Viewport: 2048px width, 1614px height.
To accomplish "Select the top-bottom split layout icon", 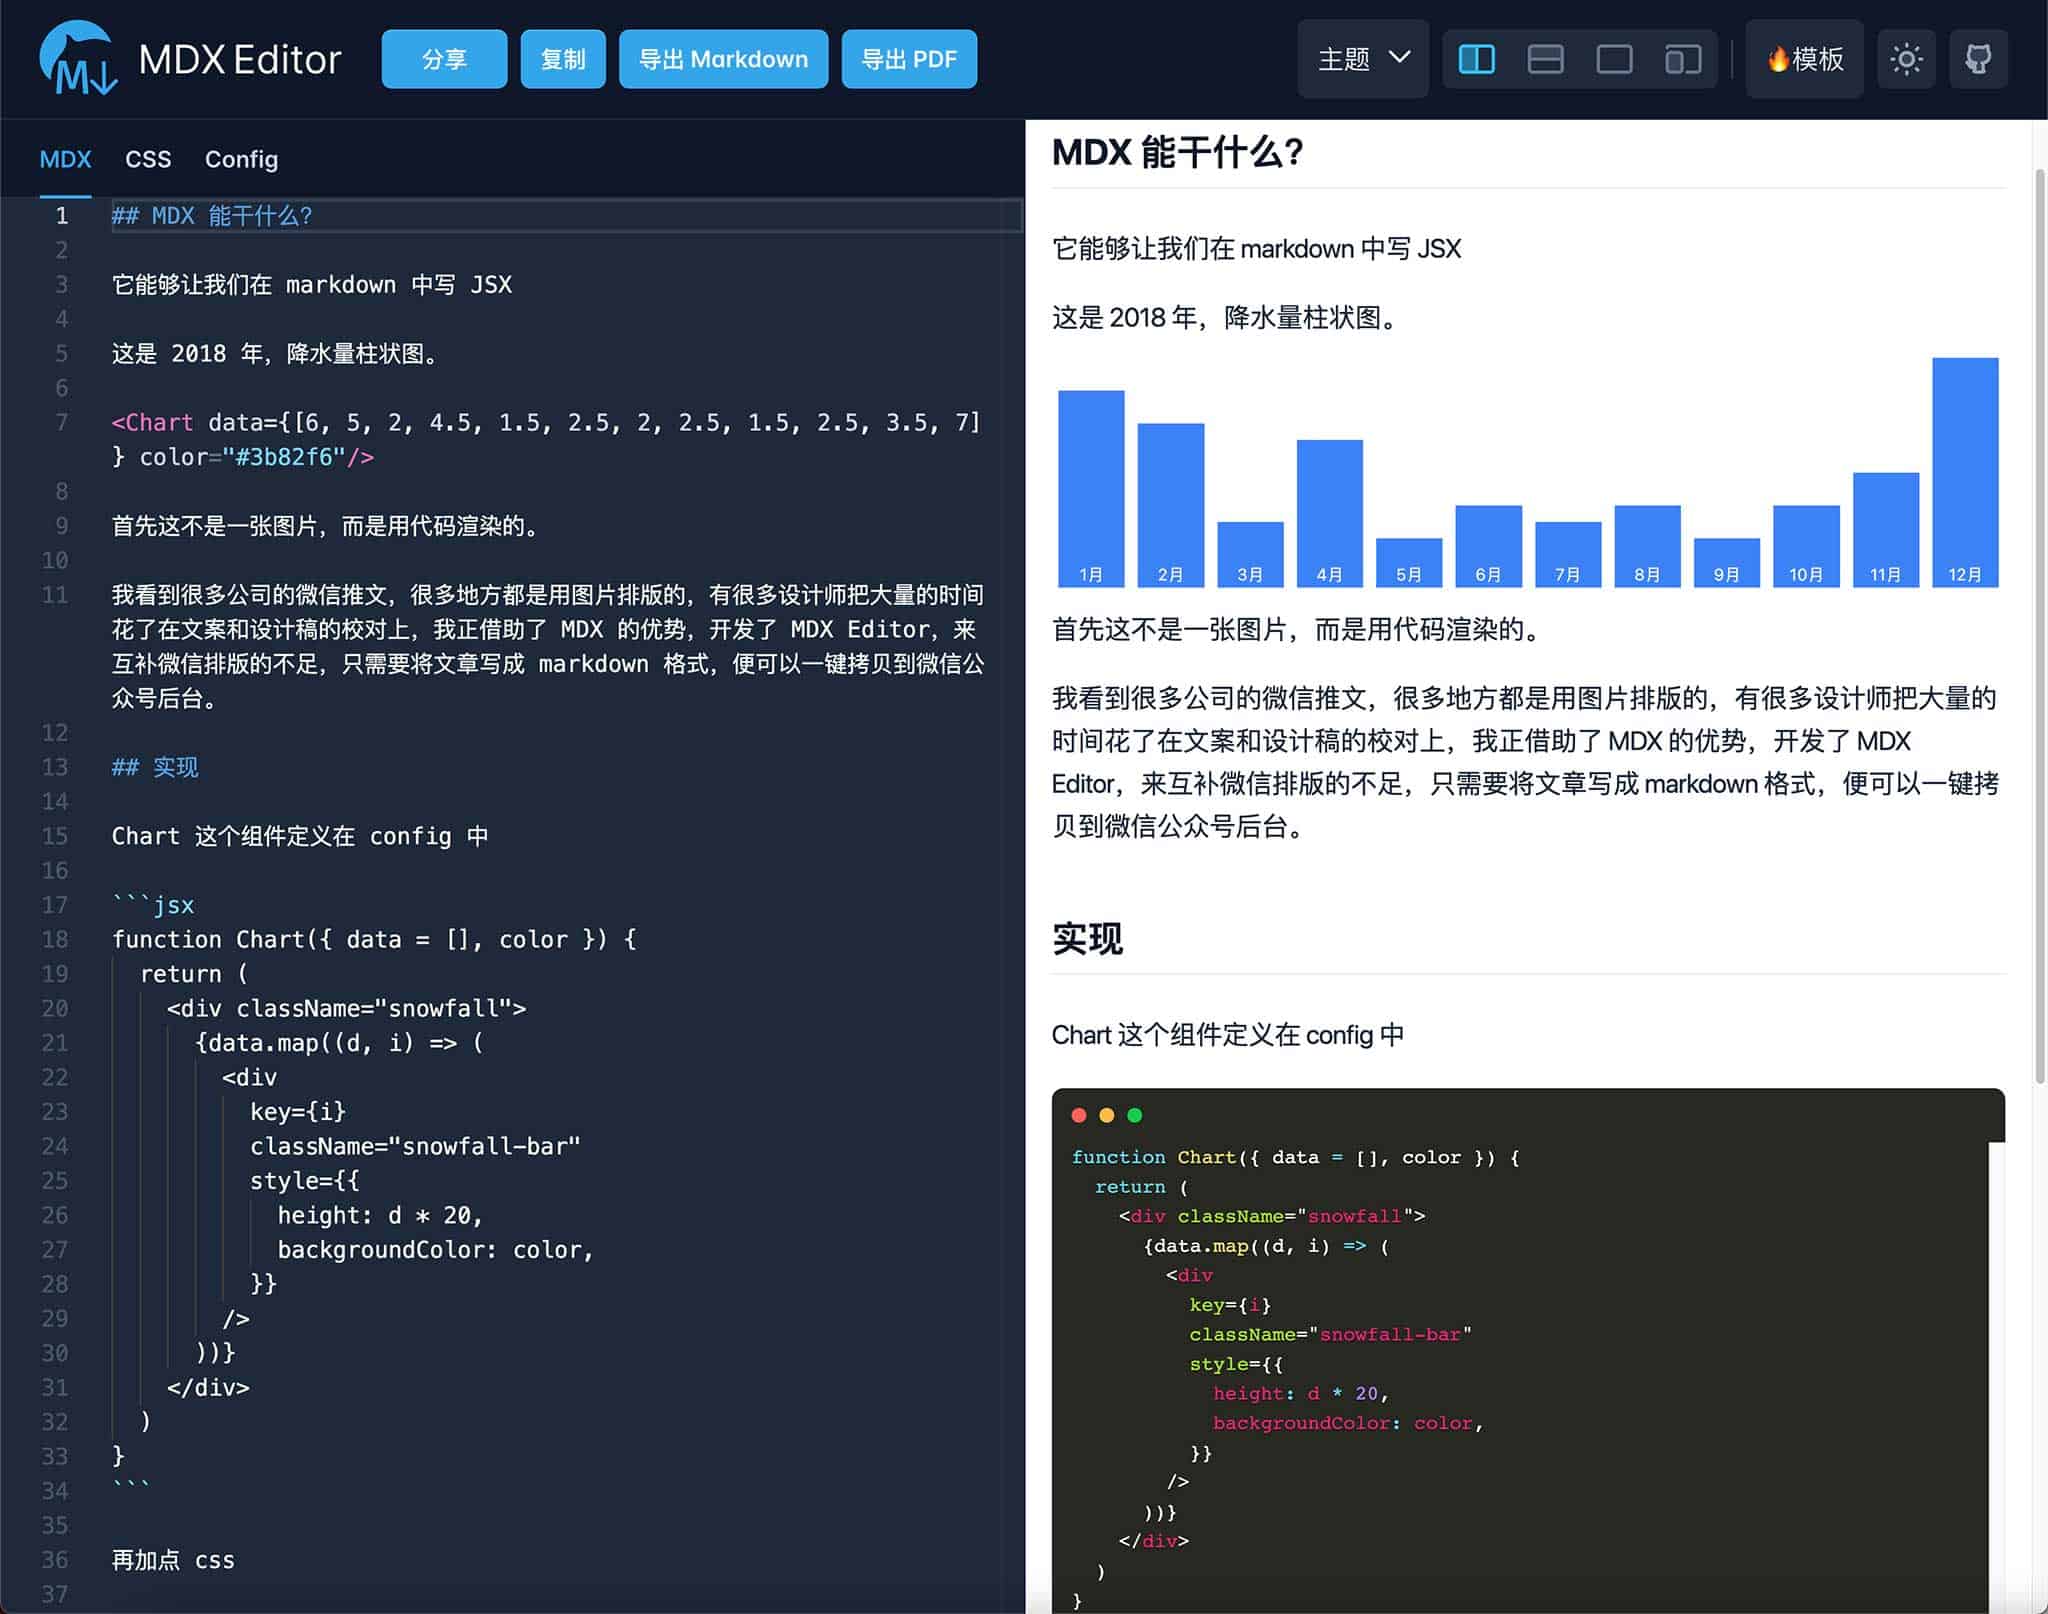I will (1545, 60).
